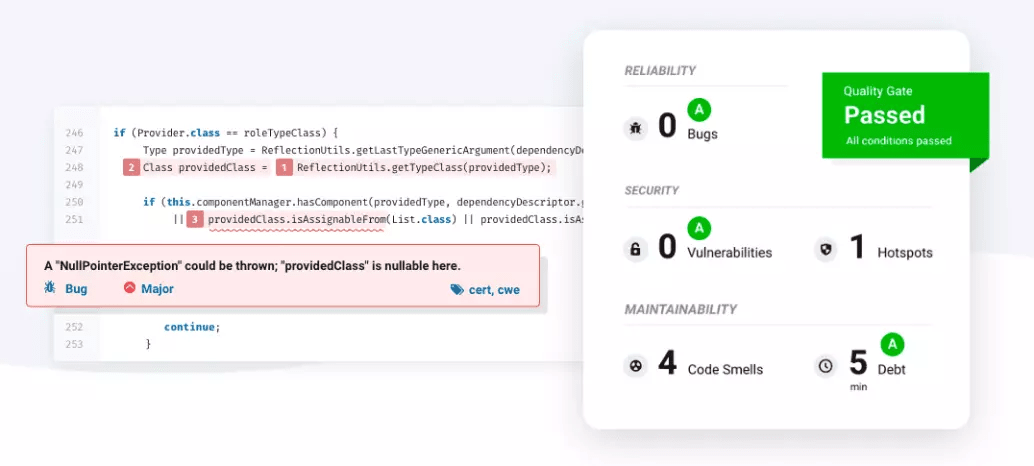Image resolution: width=1034 pixels, height=466 pixels.
Task: Click the bug icon beside Bugs count
Action: (636, 127)
